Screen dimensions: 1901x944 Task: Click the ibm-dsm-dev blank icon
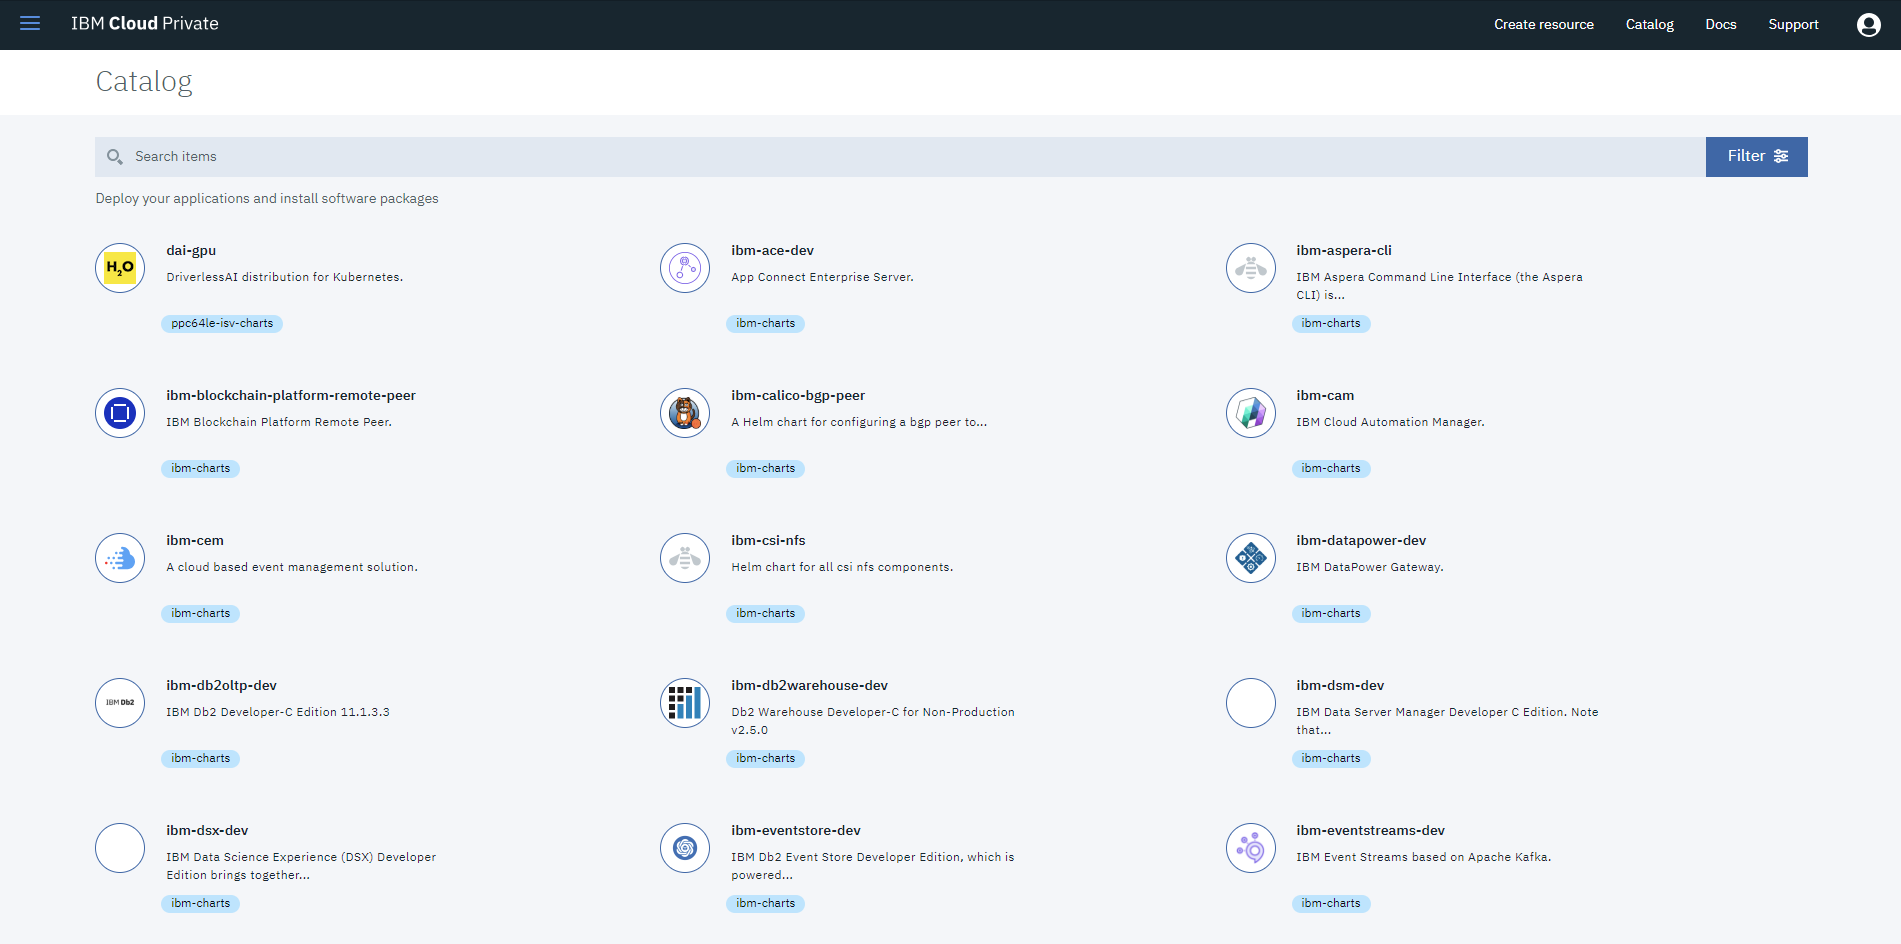pyautogui.click(x=1251, y=703)
